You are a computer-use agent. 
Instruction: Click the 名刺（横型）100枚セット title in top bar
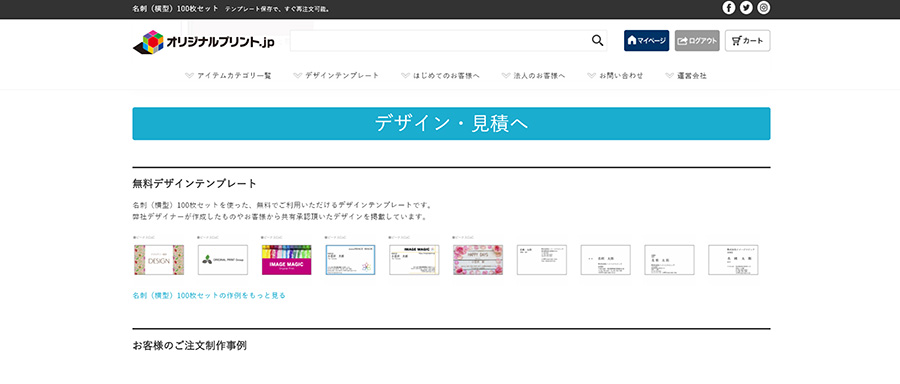pyautogui.click(x=175, y=9)
